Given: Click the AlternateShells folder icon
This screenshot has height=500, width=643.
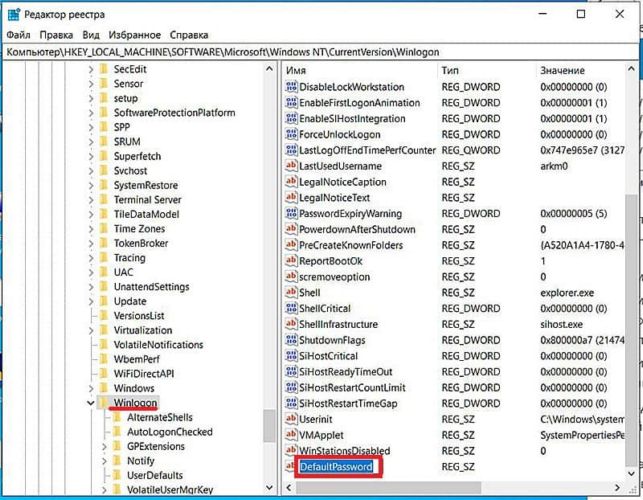Looking at the screenshot, I should [117, 417].
